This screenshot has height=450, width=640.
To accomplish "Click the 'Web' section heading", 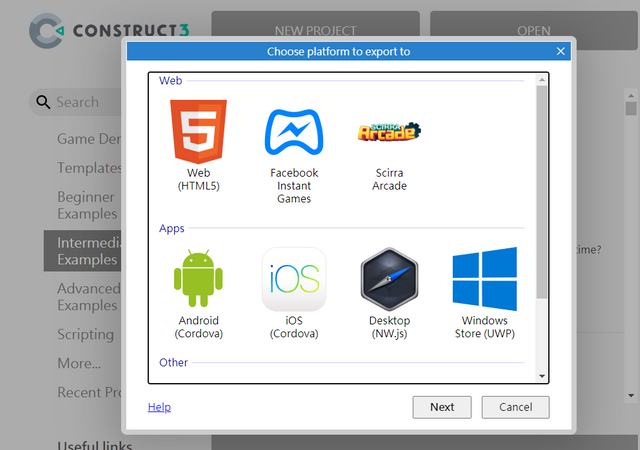I will coord(170,80).
